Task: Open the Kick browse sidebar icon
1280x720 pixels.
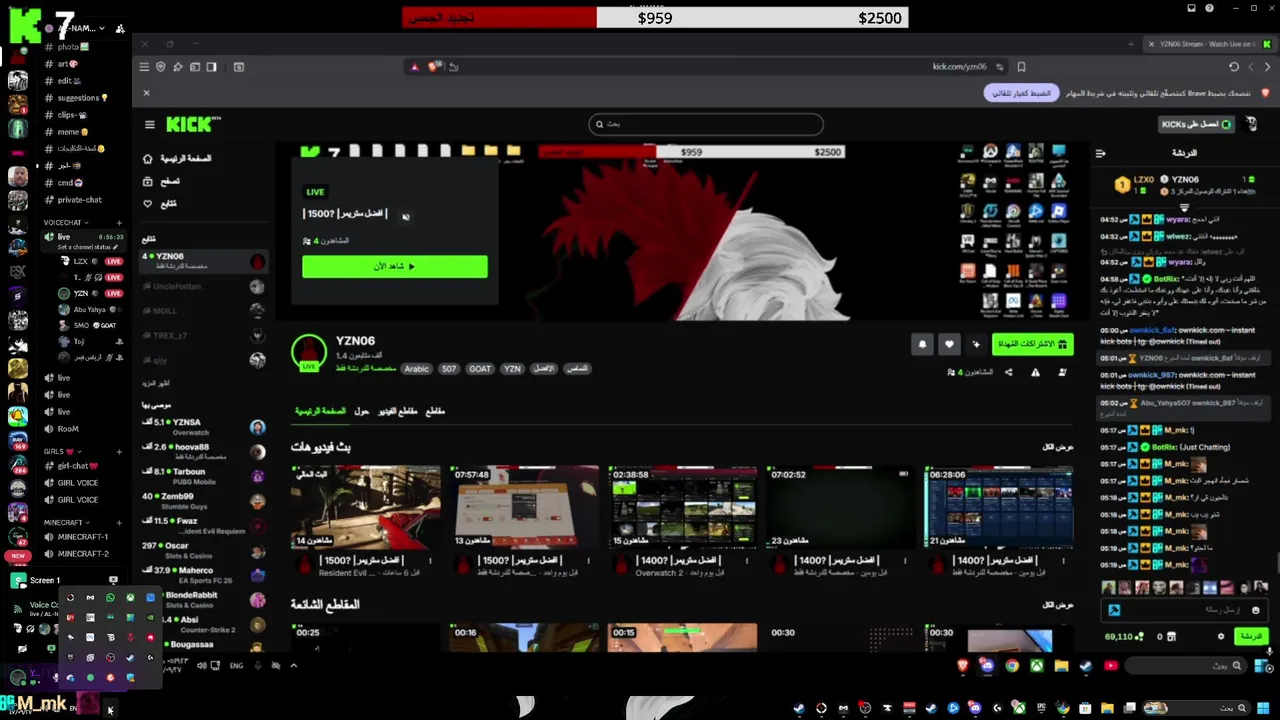Action: (x=148, y=181)
